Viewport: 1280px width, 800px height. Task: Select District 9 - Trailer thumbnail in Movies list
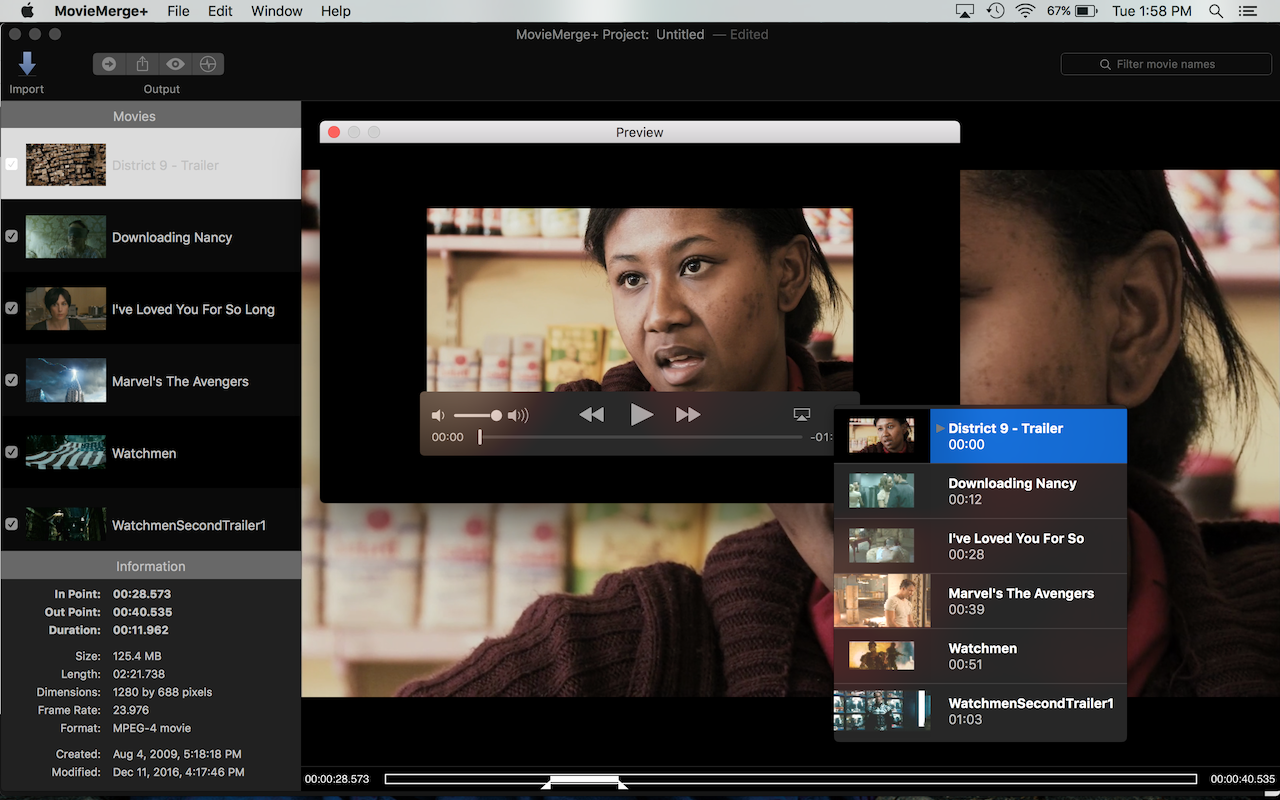tap(66, 165)
